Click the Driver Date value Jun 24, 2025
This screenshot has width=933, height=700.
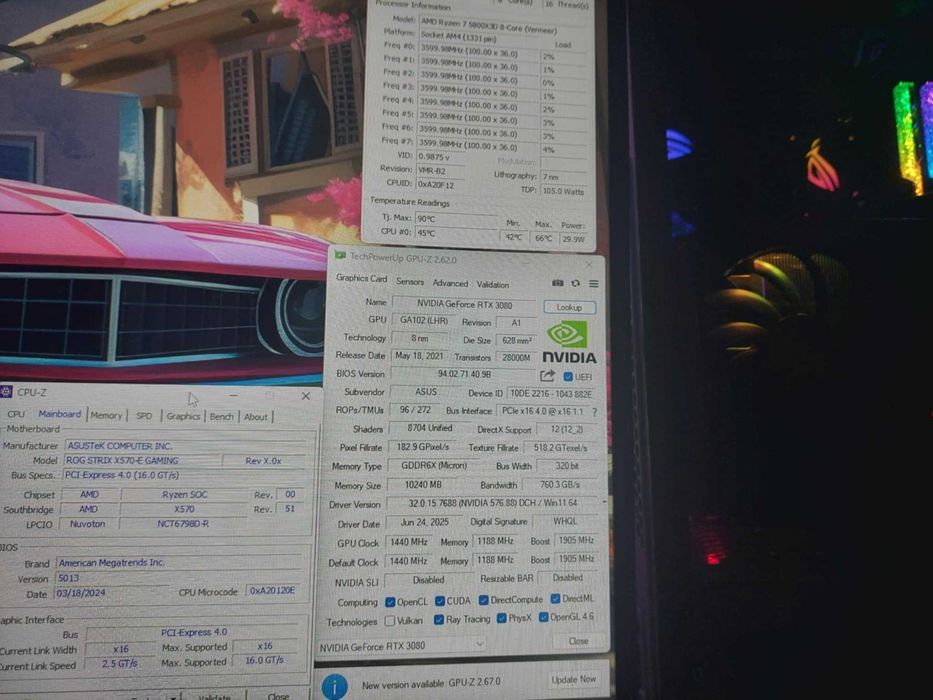tap(424, 522)
